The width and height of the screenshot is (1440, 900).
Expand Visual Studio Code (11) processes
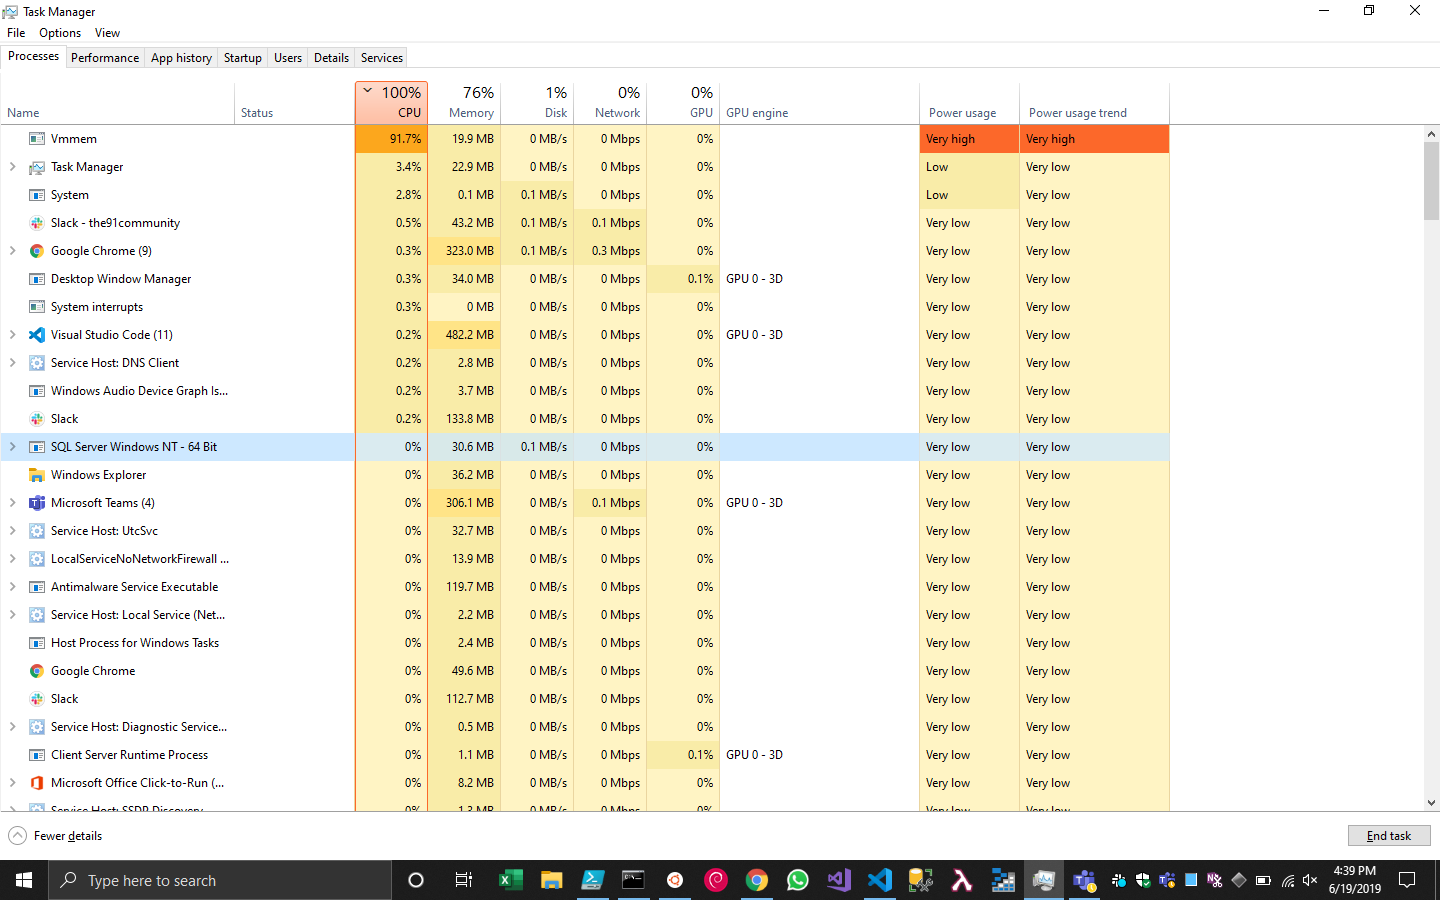pos(12,335)
